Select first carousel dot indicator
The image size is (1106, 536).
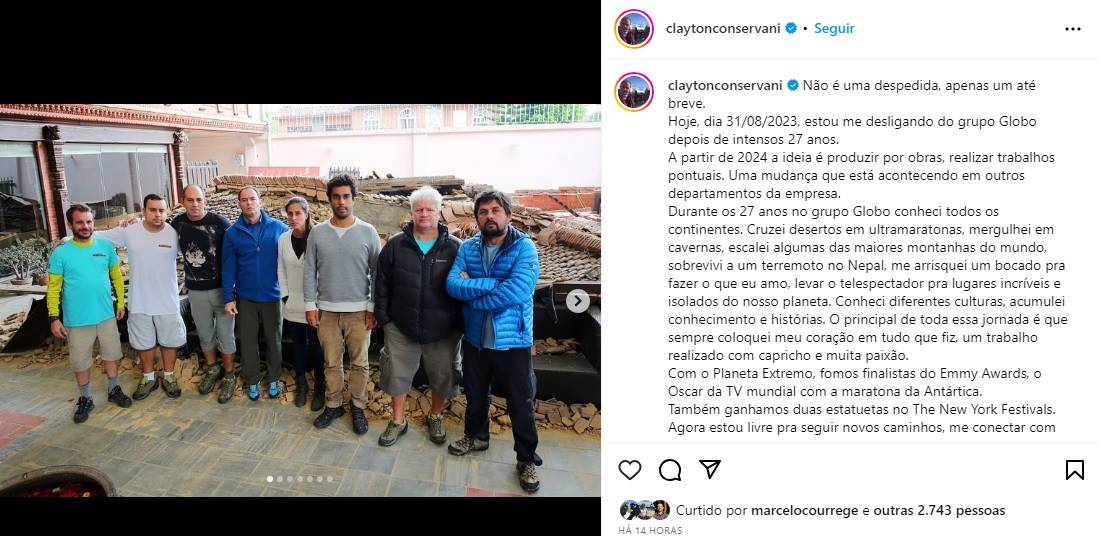point(270,479)
